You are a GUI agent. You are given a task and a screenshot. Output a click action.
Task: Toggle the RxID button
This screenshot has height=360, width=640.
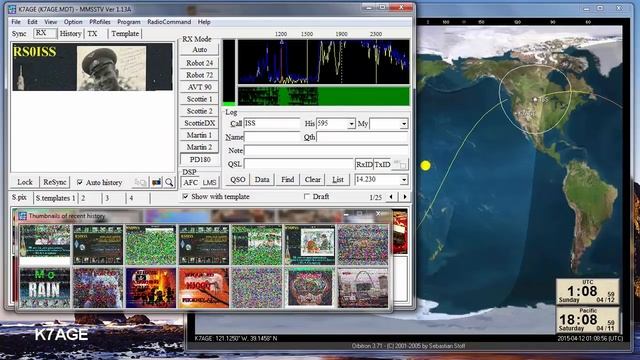[x=364, y=164]
